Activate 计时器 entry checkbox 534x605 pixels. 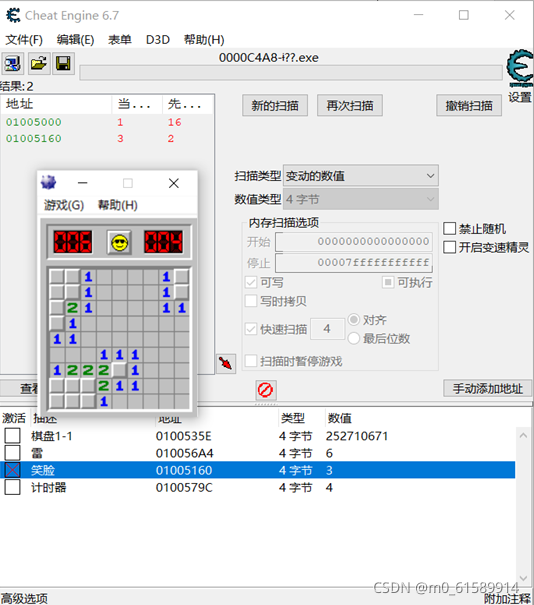(13, 487)
